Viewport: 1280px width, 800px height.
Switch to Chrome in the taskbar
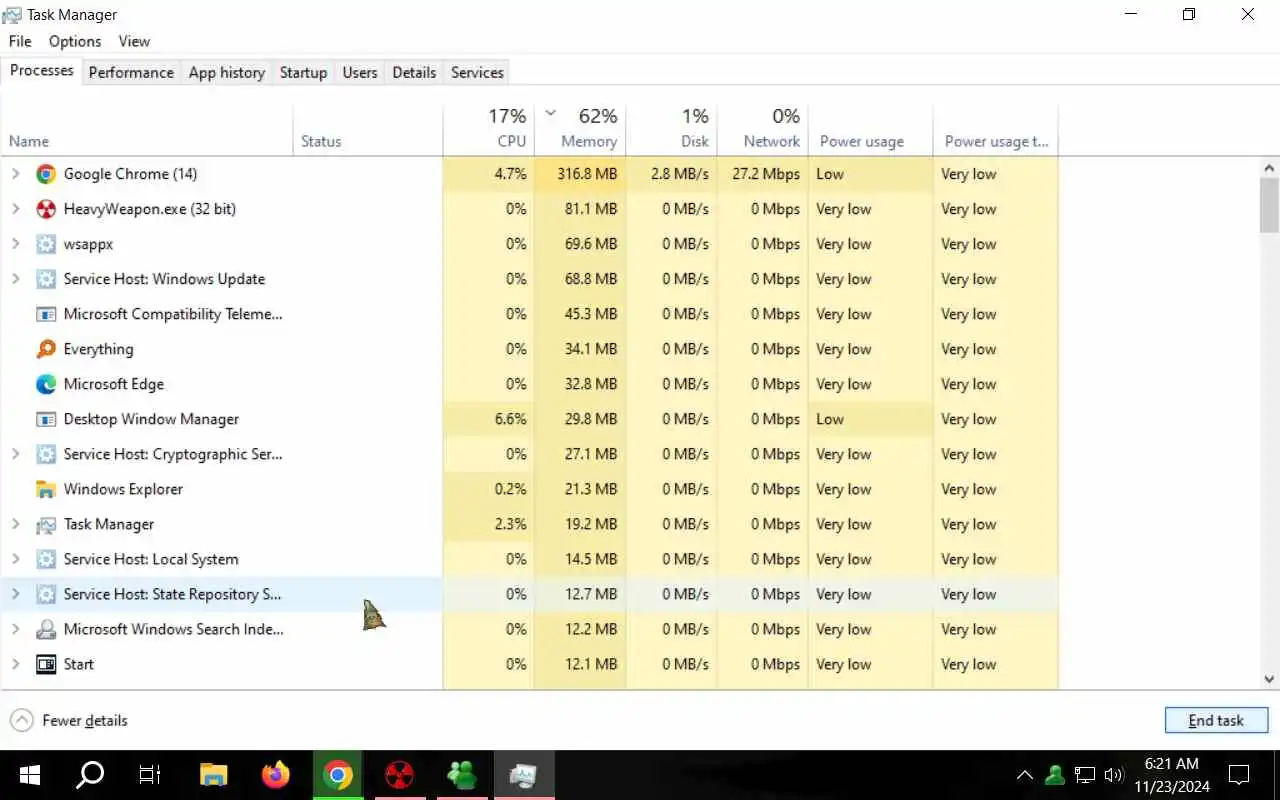338,775
